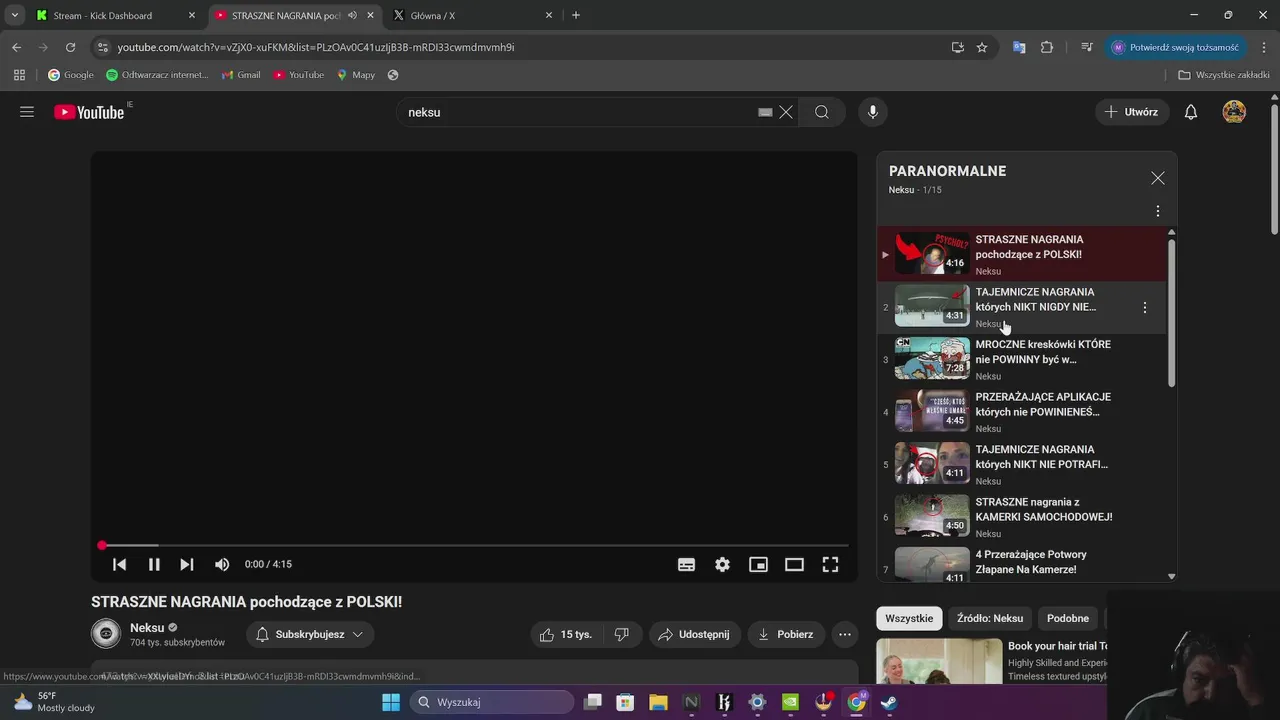This screenshot has height=720, width=1280.
Task: Bookmark this page with star icon
Action: pyautogui.click(x=982, y=47)
